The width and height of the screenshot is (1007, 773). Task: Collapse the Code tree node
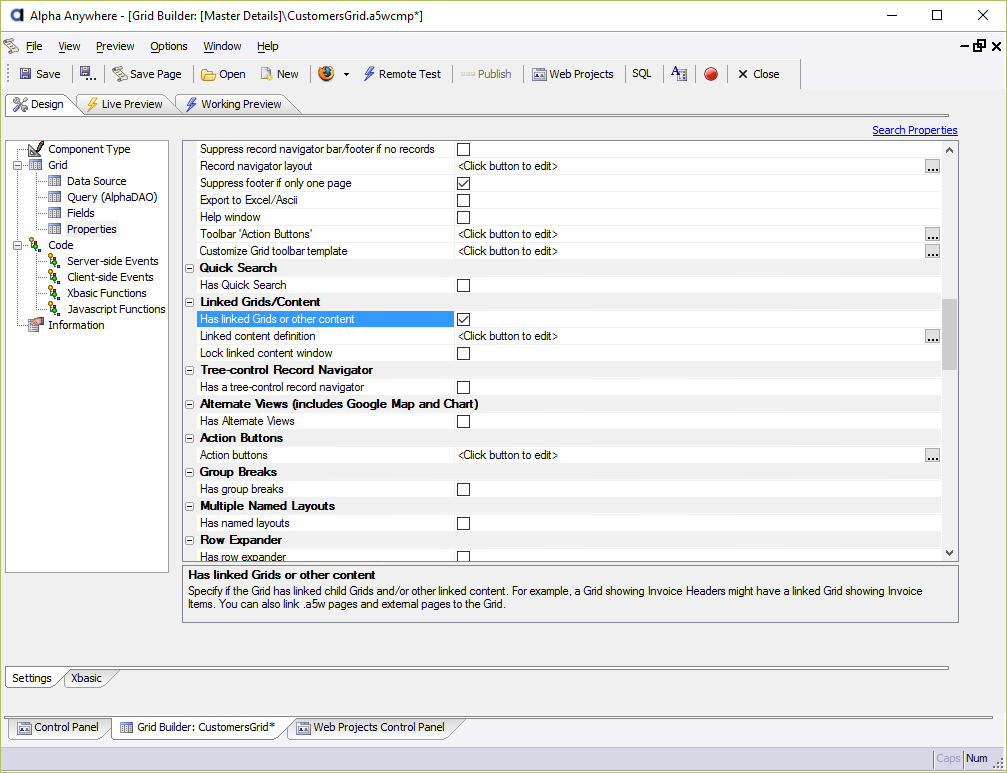(17, 245)
